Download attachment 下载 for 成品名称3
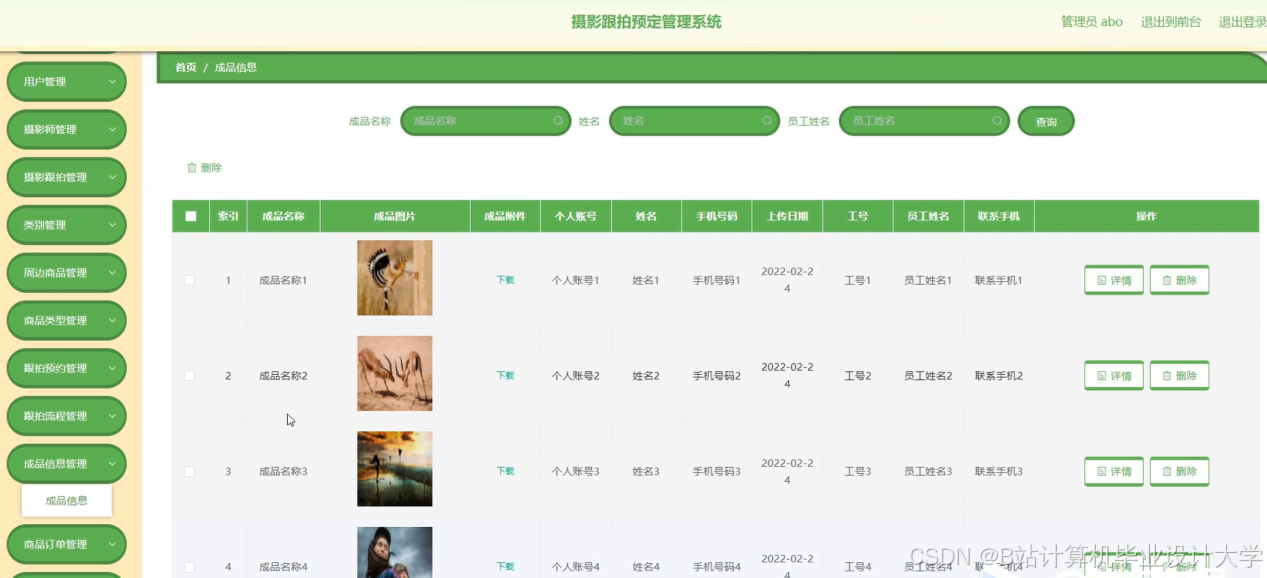This screenshot has height=578, width=1267. (505, 471)
